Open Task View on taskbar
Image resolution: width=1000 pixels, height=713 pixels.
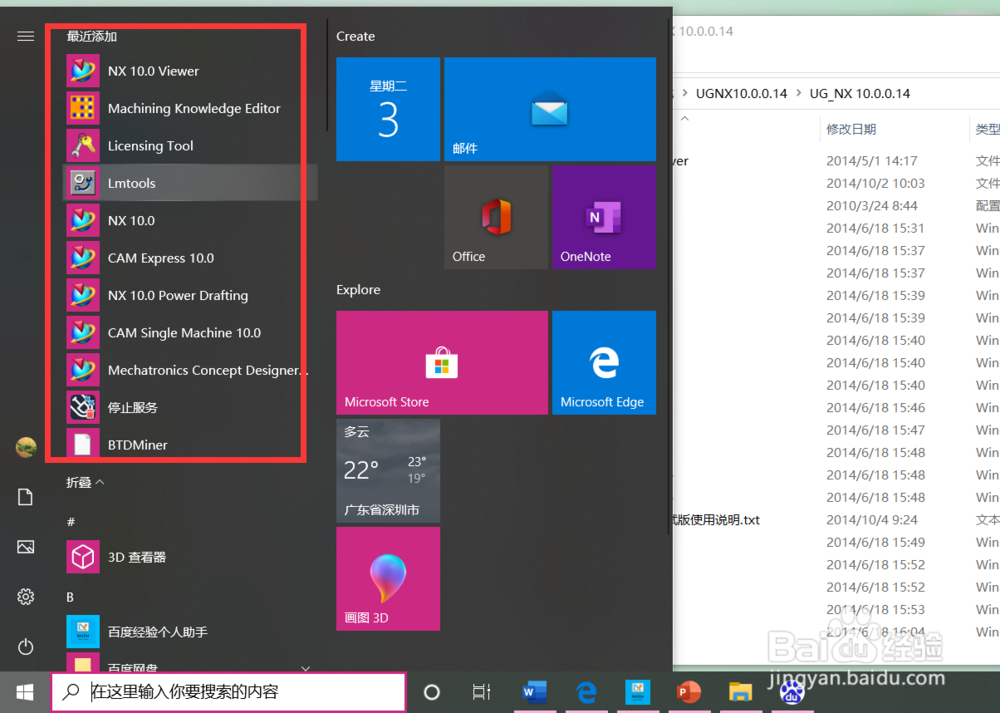click(x=482, y=692)
